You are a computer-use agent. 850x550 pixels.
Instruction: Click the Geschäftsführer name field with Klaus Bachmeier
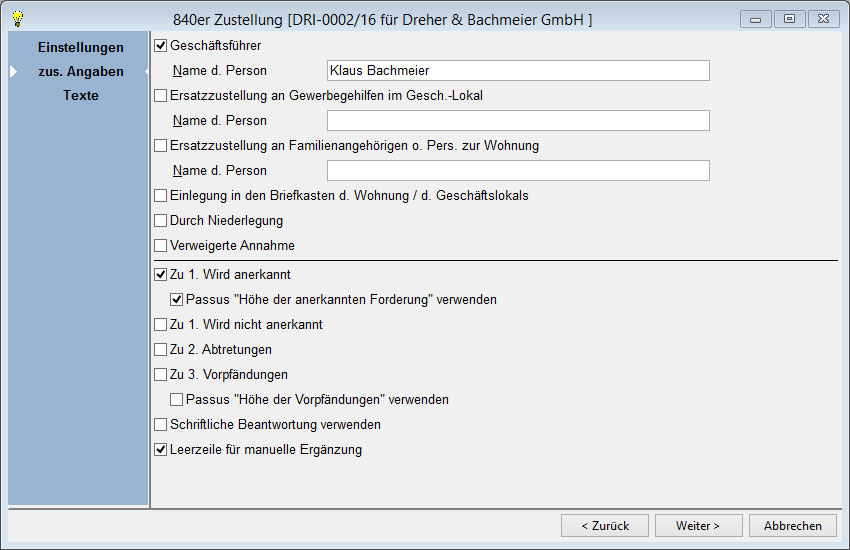pos(517,70)
